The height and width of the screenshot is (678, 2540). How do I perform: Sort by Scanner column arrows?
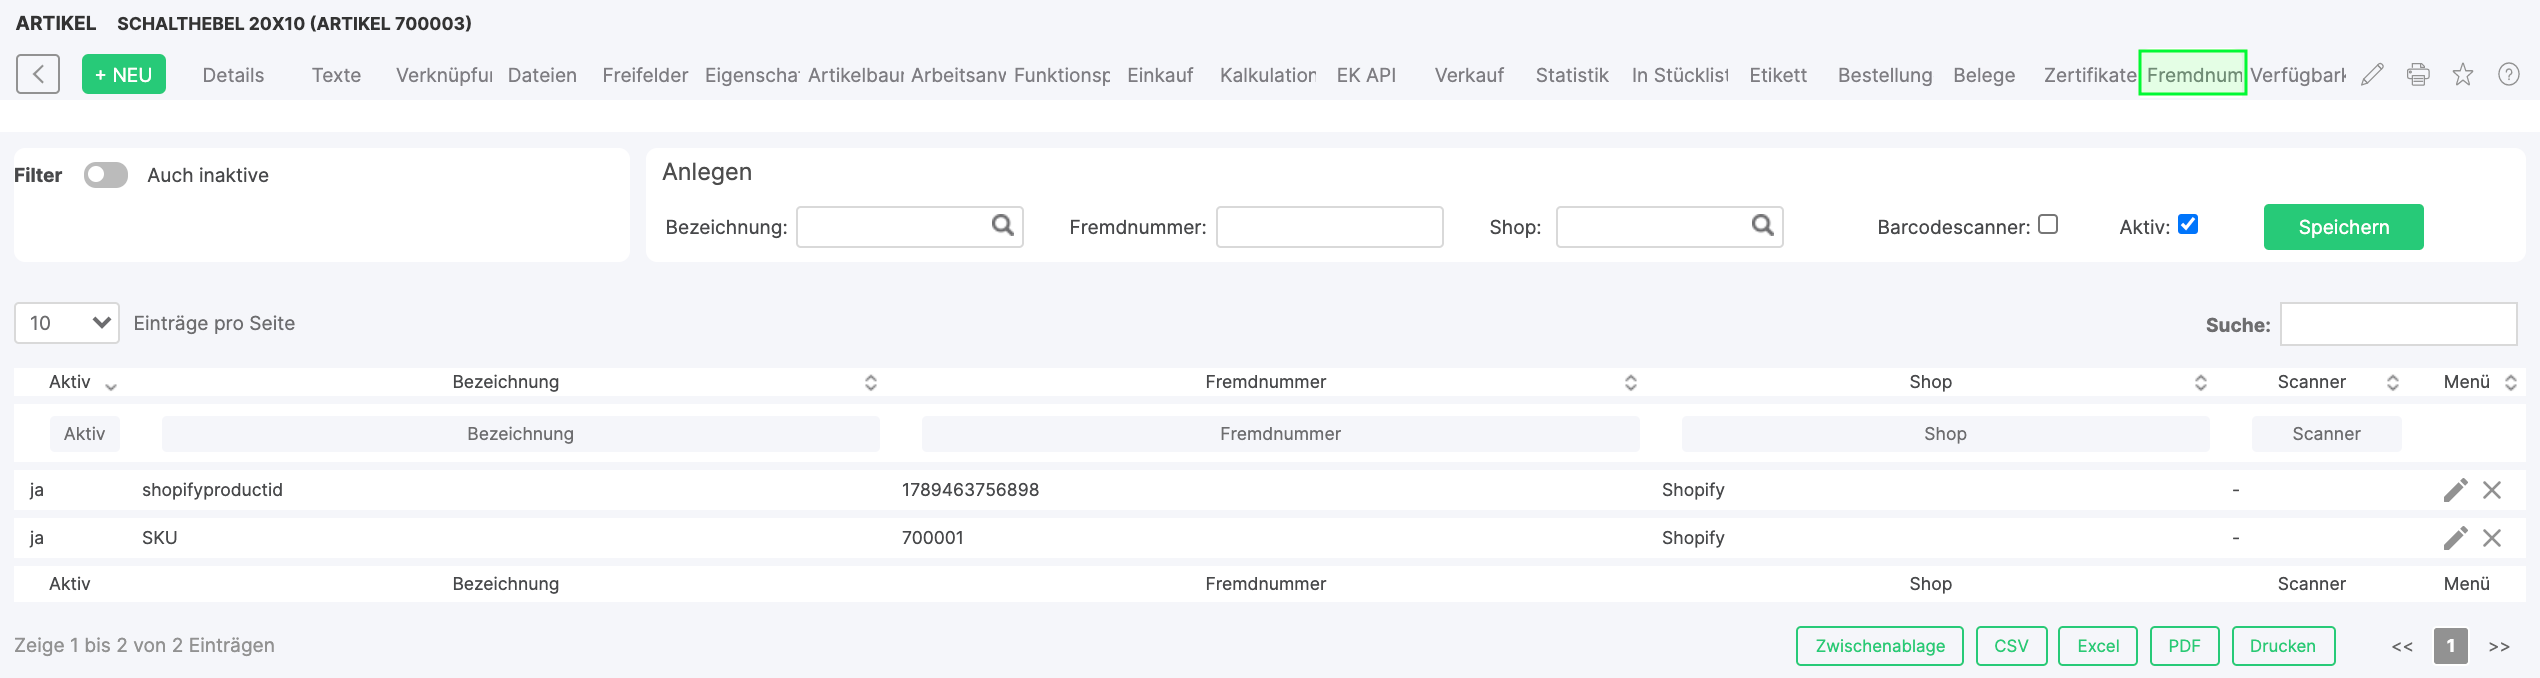point(2393,382)
